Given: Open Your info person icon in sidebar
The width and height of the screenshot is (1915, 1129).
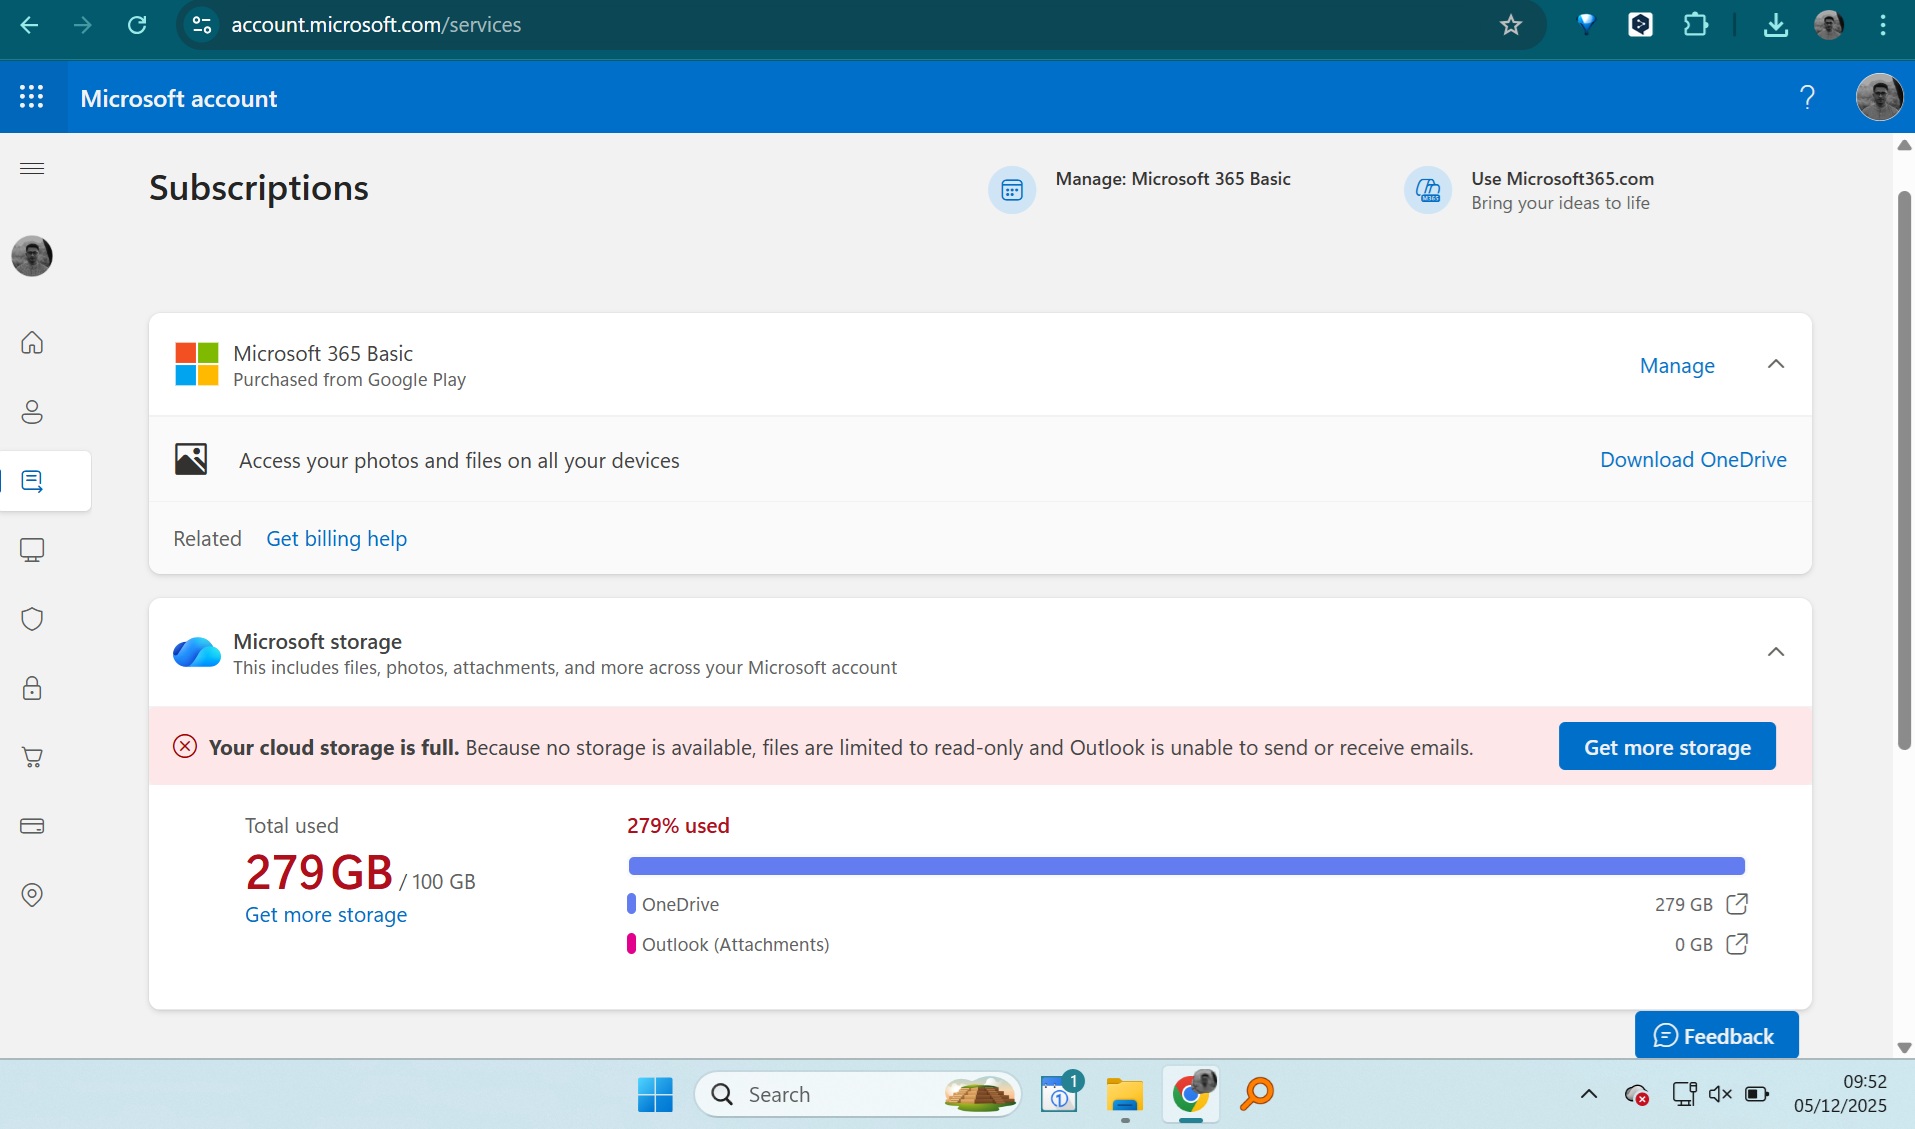Looking at the screenshot, I should click(32, 412).
